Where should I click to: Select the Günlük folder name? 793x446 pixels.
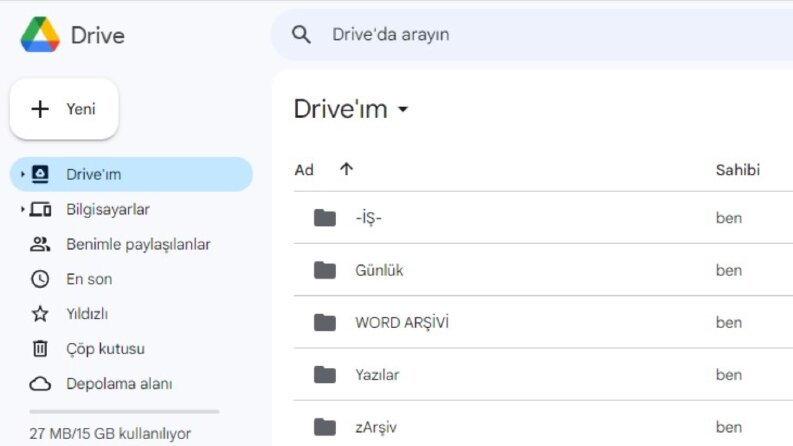(x=379, y=270)
